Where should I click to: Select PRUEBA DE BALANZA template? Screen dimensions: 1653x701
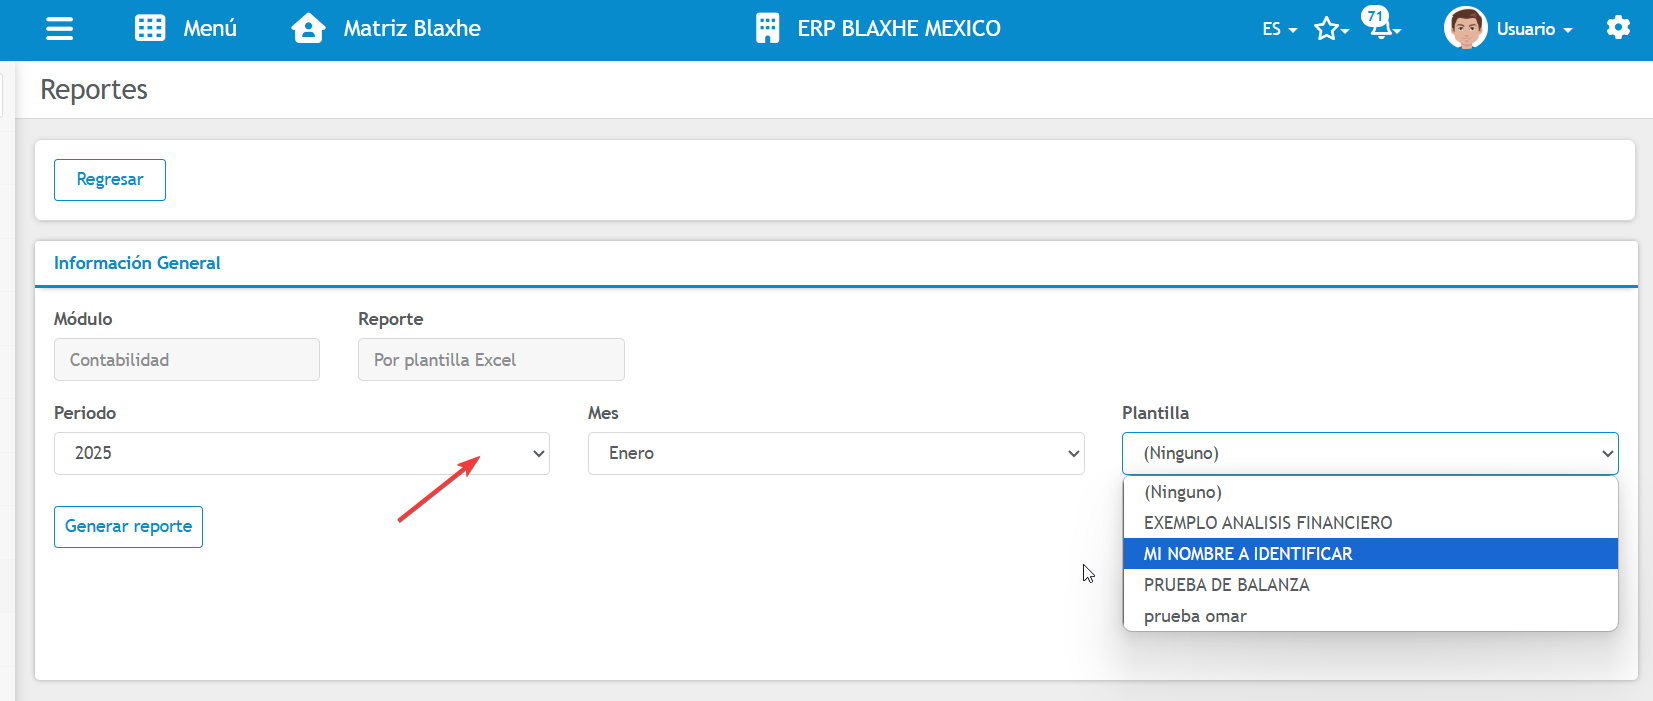(x=1370, y=585)
